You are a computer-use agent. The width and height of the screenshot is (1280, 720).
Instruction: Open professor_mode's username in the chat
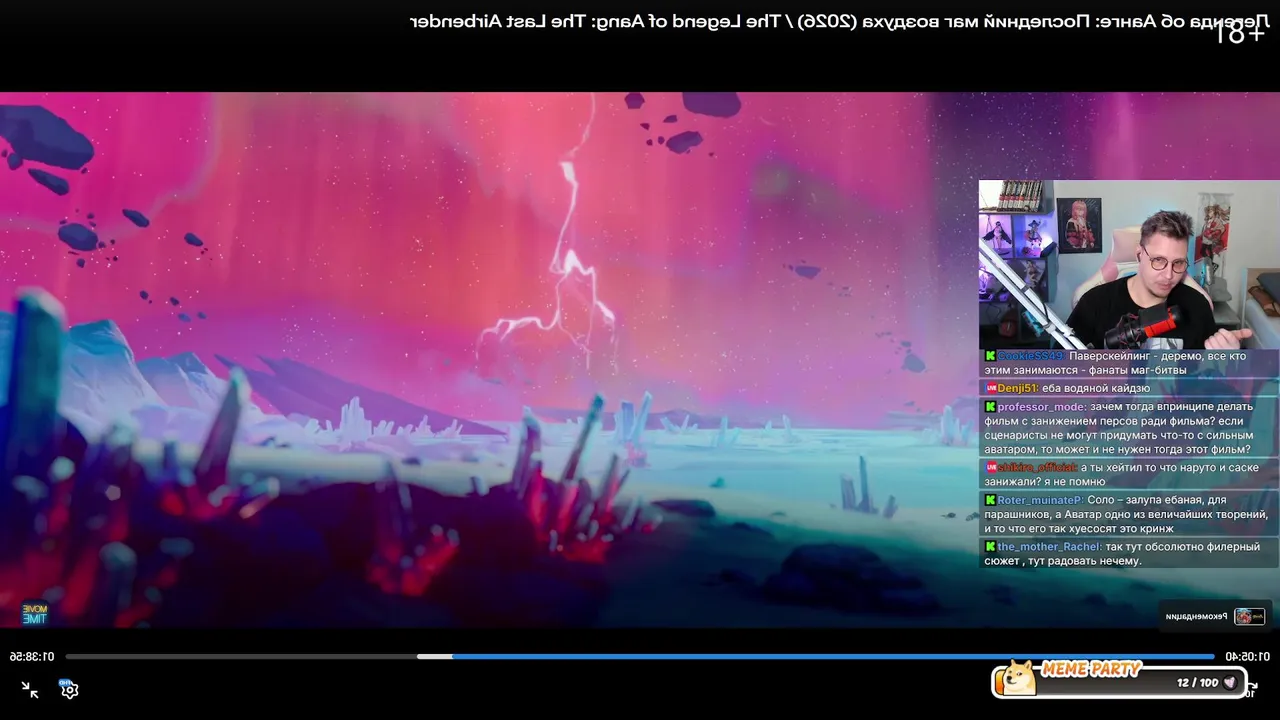coord(1041,407)
